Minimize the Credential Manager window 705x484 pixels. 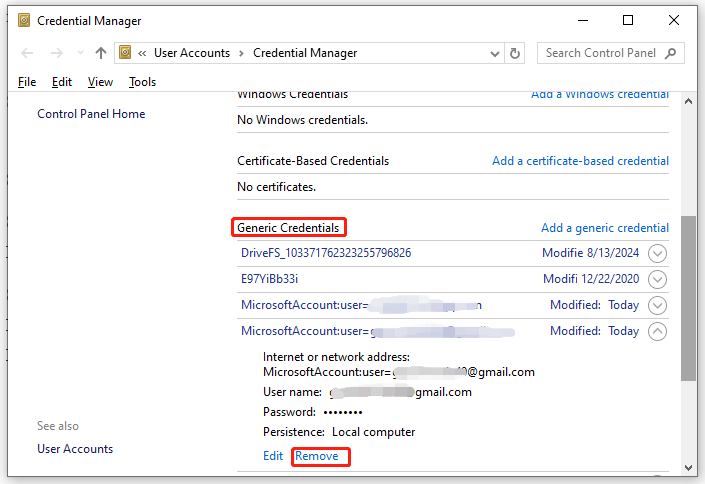pyautogui.click(x=583, y=21)
